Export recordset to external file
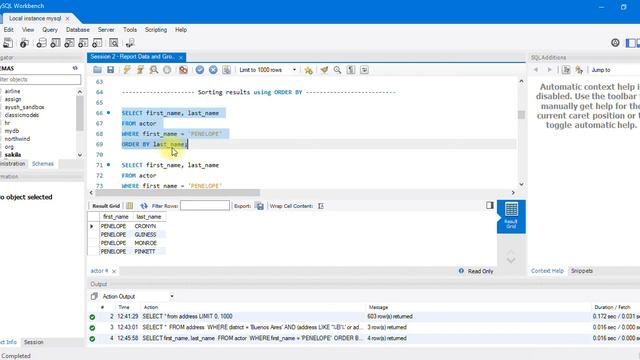This screenshot has width=640, height=360. 260,206
